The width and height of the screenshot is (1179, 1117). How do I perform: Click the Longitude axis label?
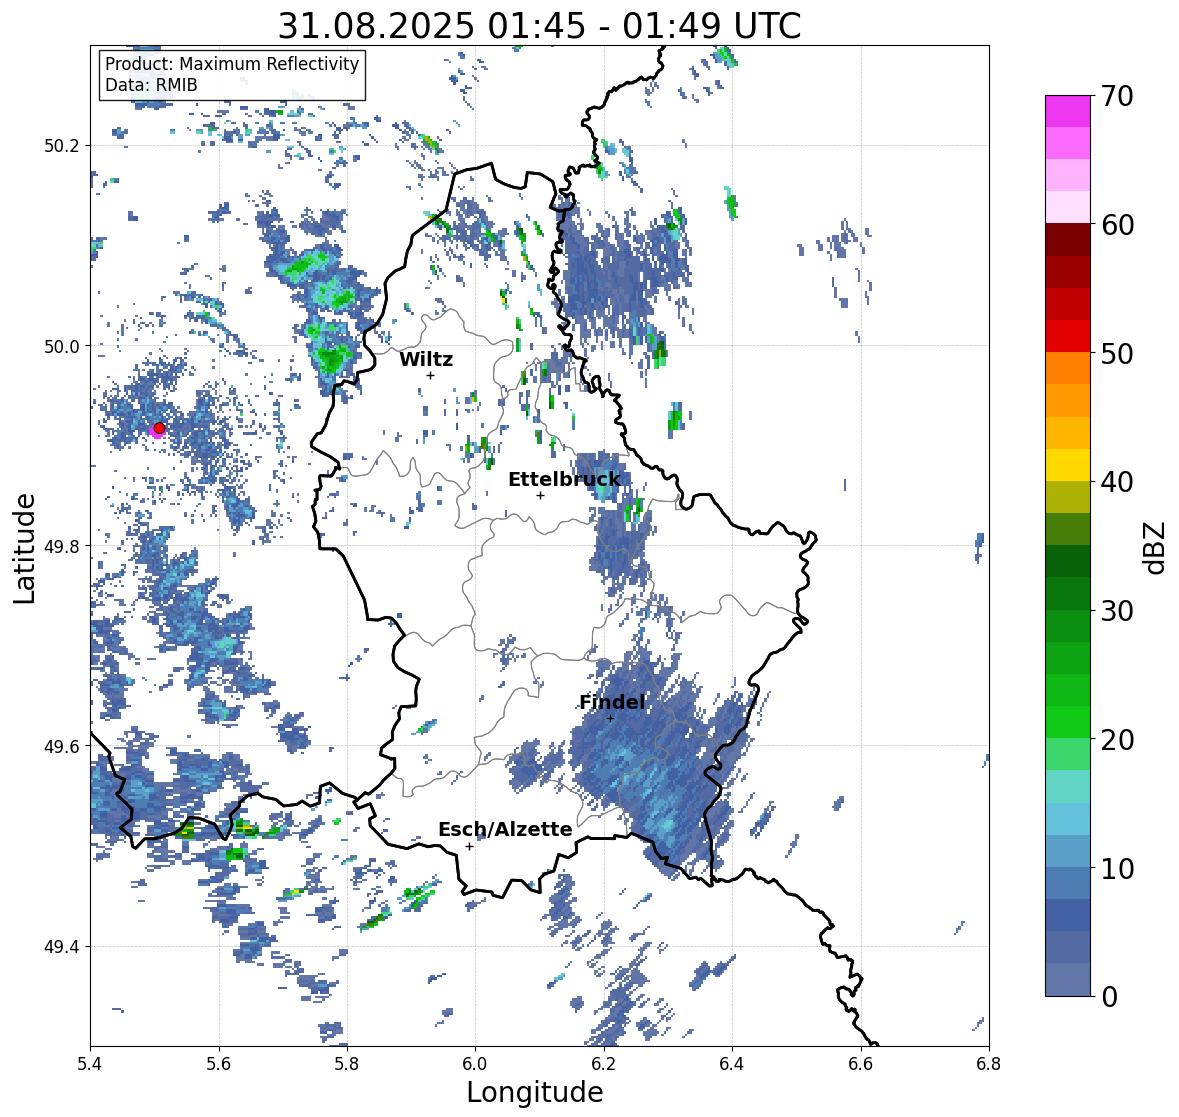535,1091
